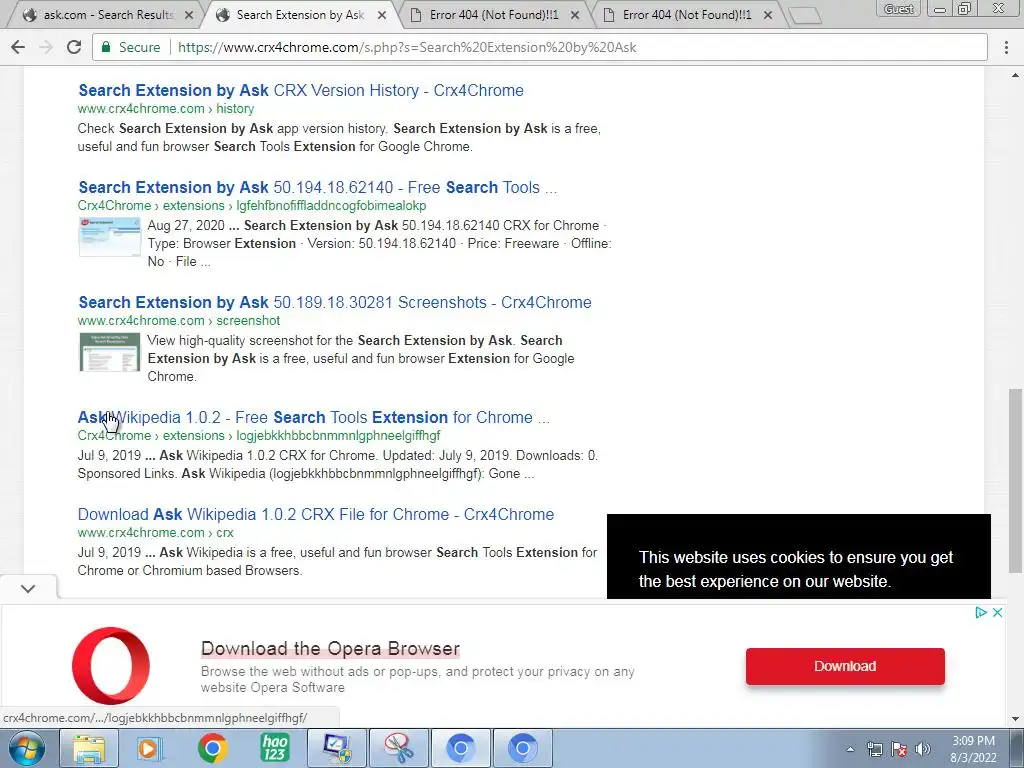This screenshot has height=768, width=1024.
Task: Collapse the bottom ad with chevron
Action: click(x=27, y=588)
